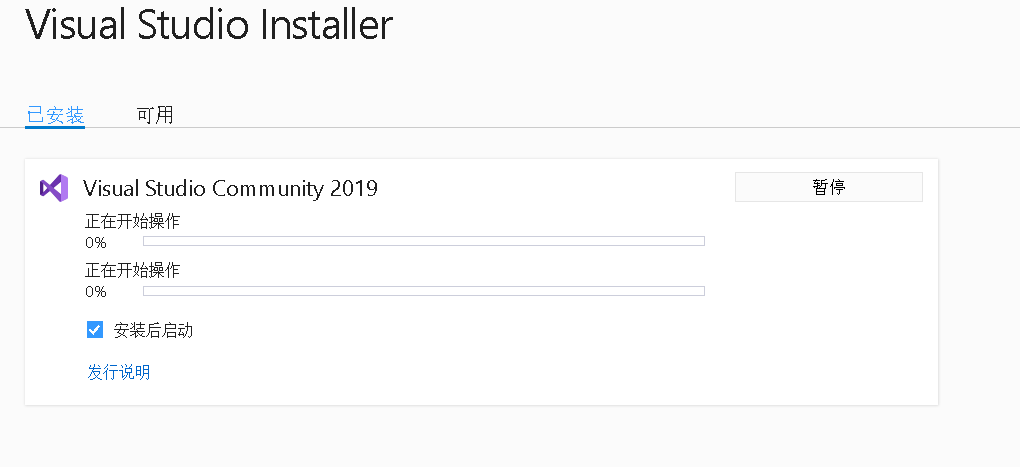Switch to the 已安装 tab
This screenshot has height=467, width=1020.
(x=55, y=115)
